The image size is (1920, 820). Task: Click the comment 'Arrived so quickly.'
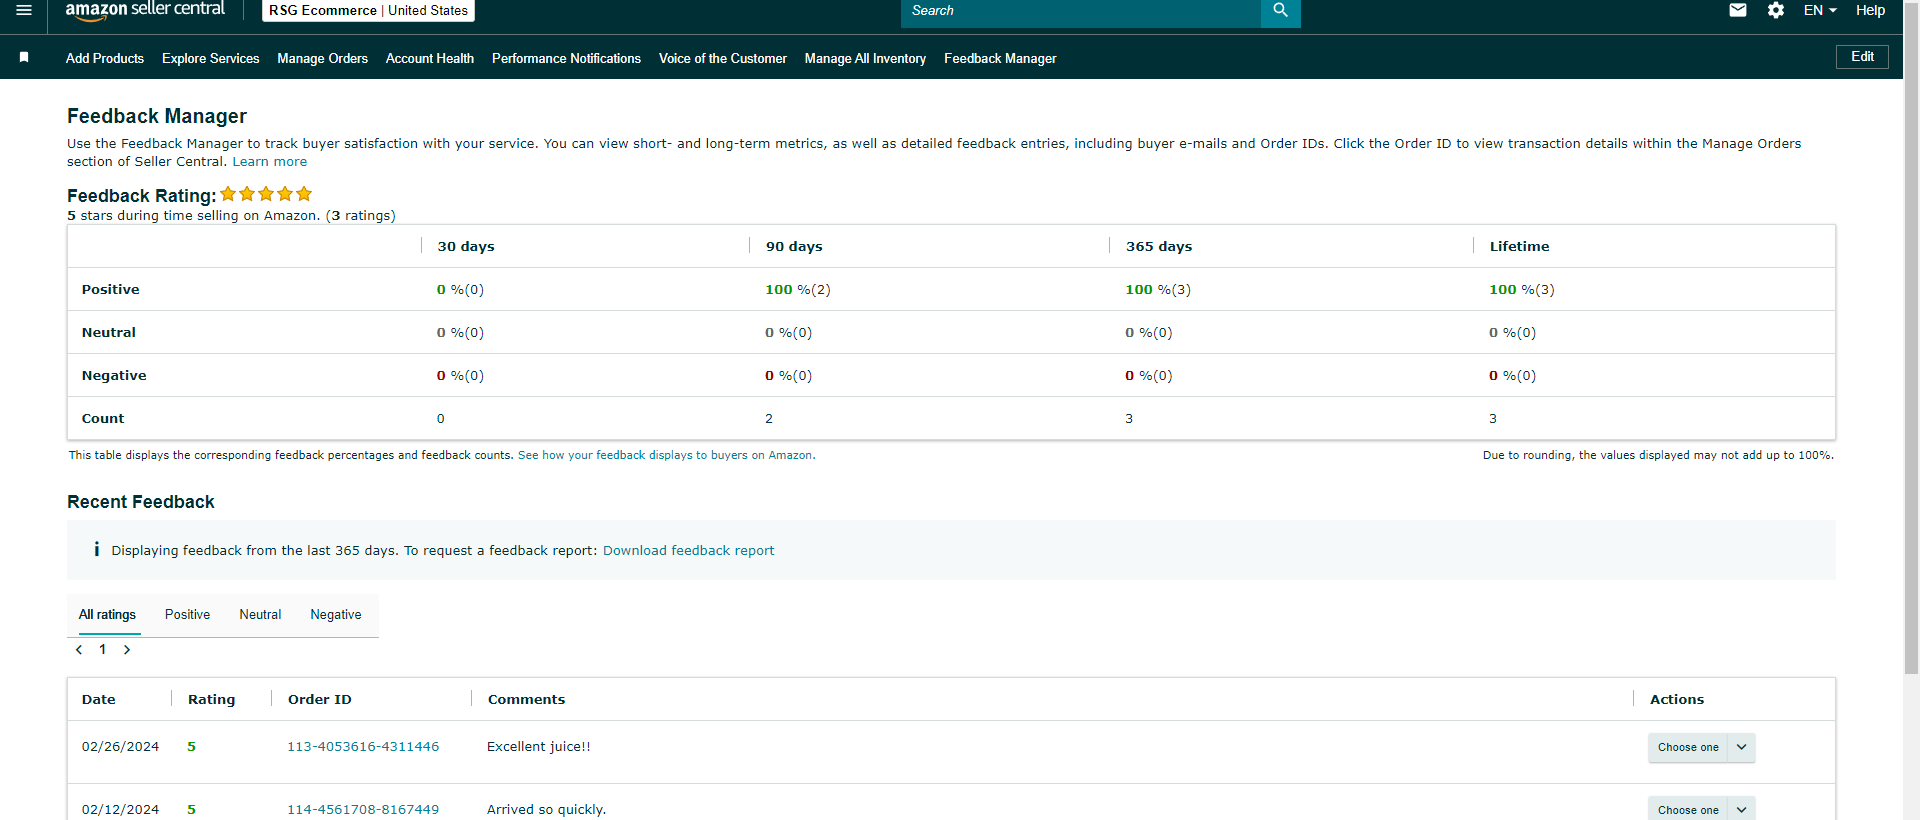(x=547, y=810)
